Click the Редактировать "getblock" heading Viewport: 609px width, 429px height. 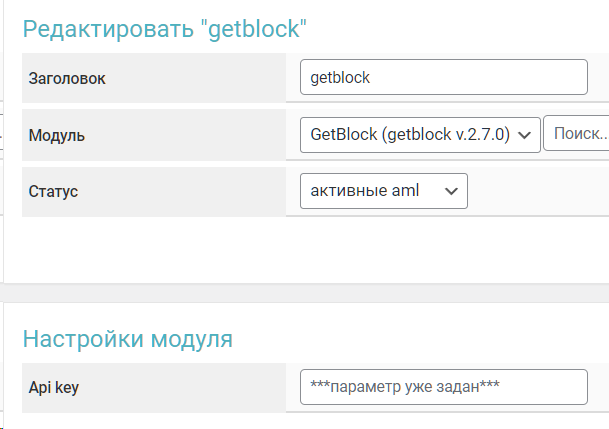click(x=164, y=28)
